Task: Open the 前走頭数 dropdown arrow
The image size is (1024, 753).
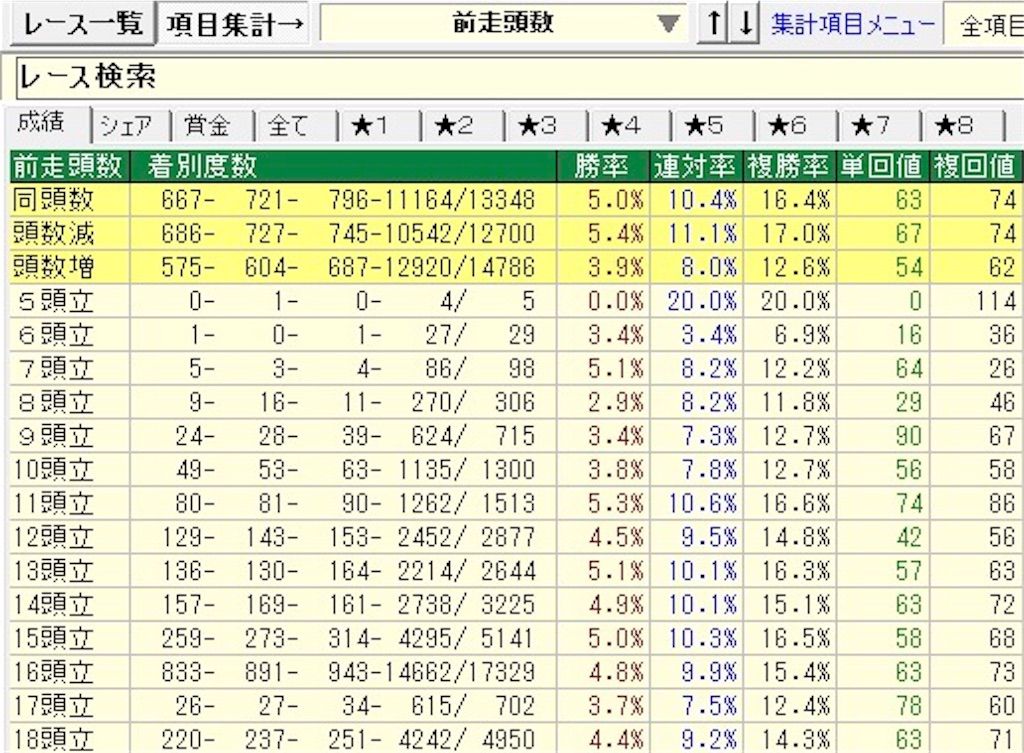Action: pos(667,24)
